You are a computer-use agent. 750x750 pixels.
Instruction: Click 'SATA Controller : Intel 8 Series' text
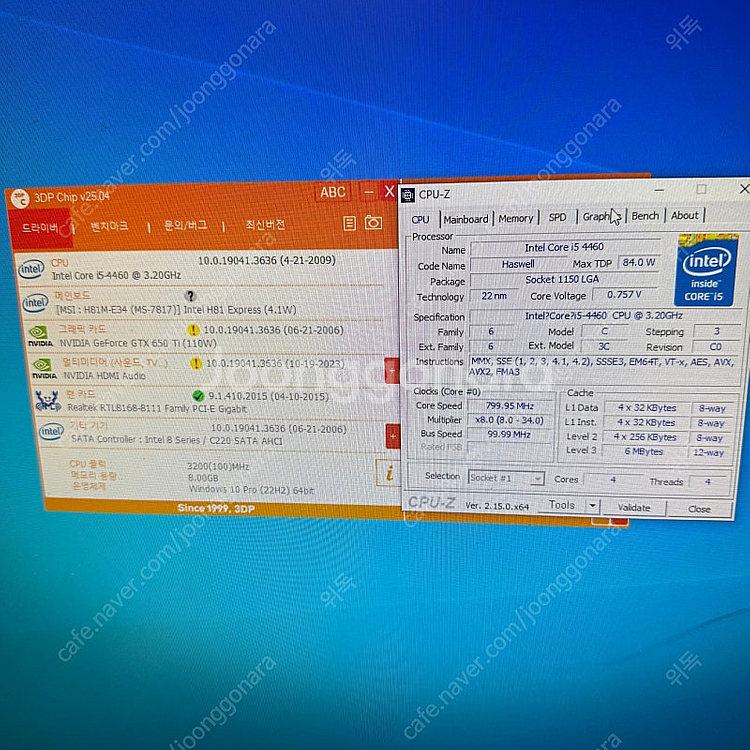[x=135, y=440]
